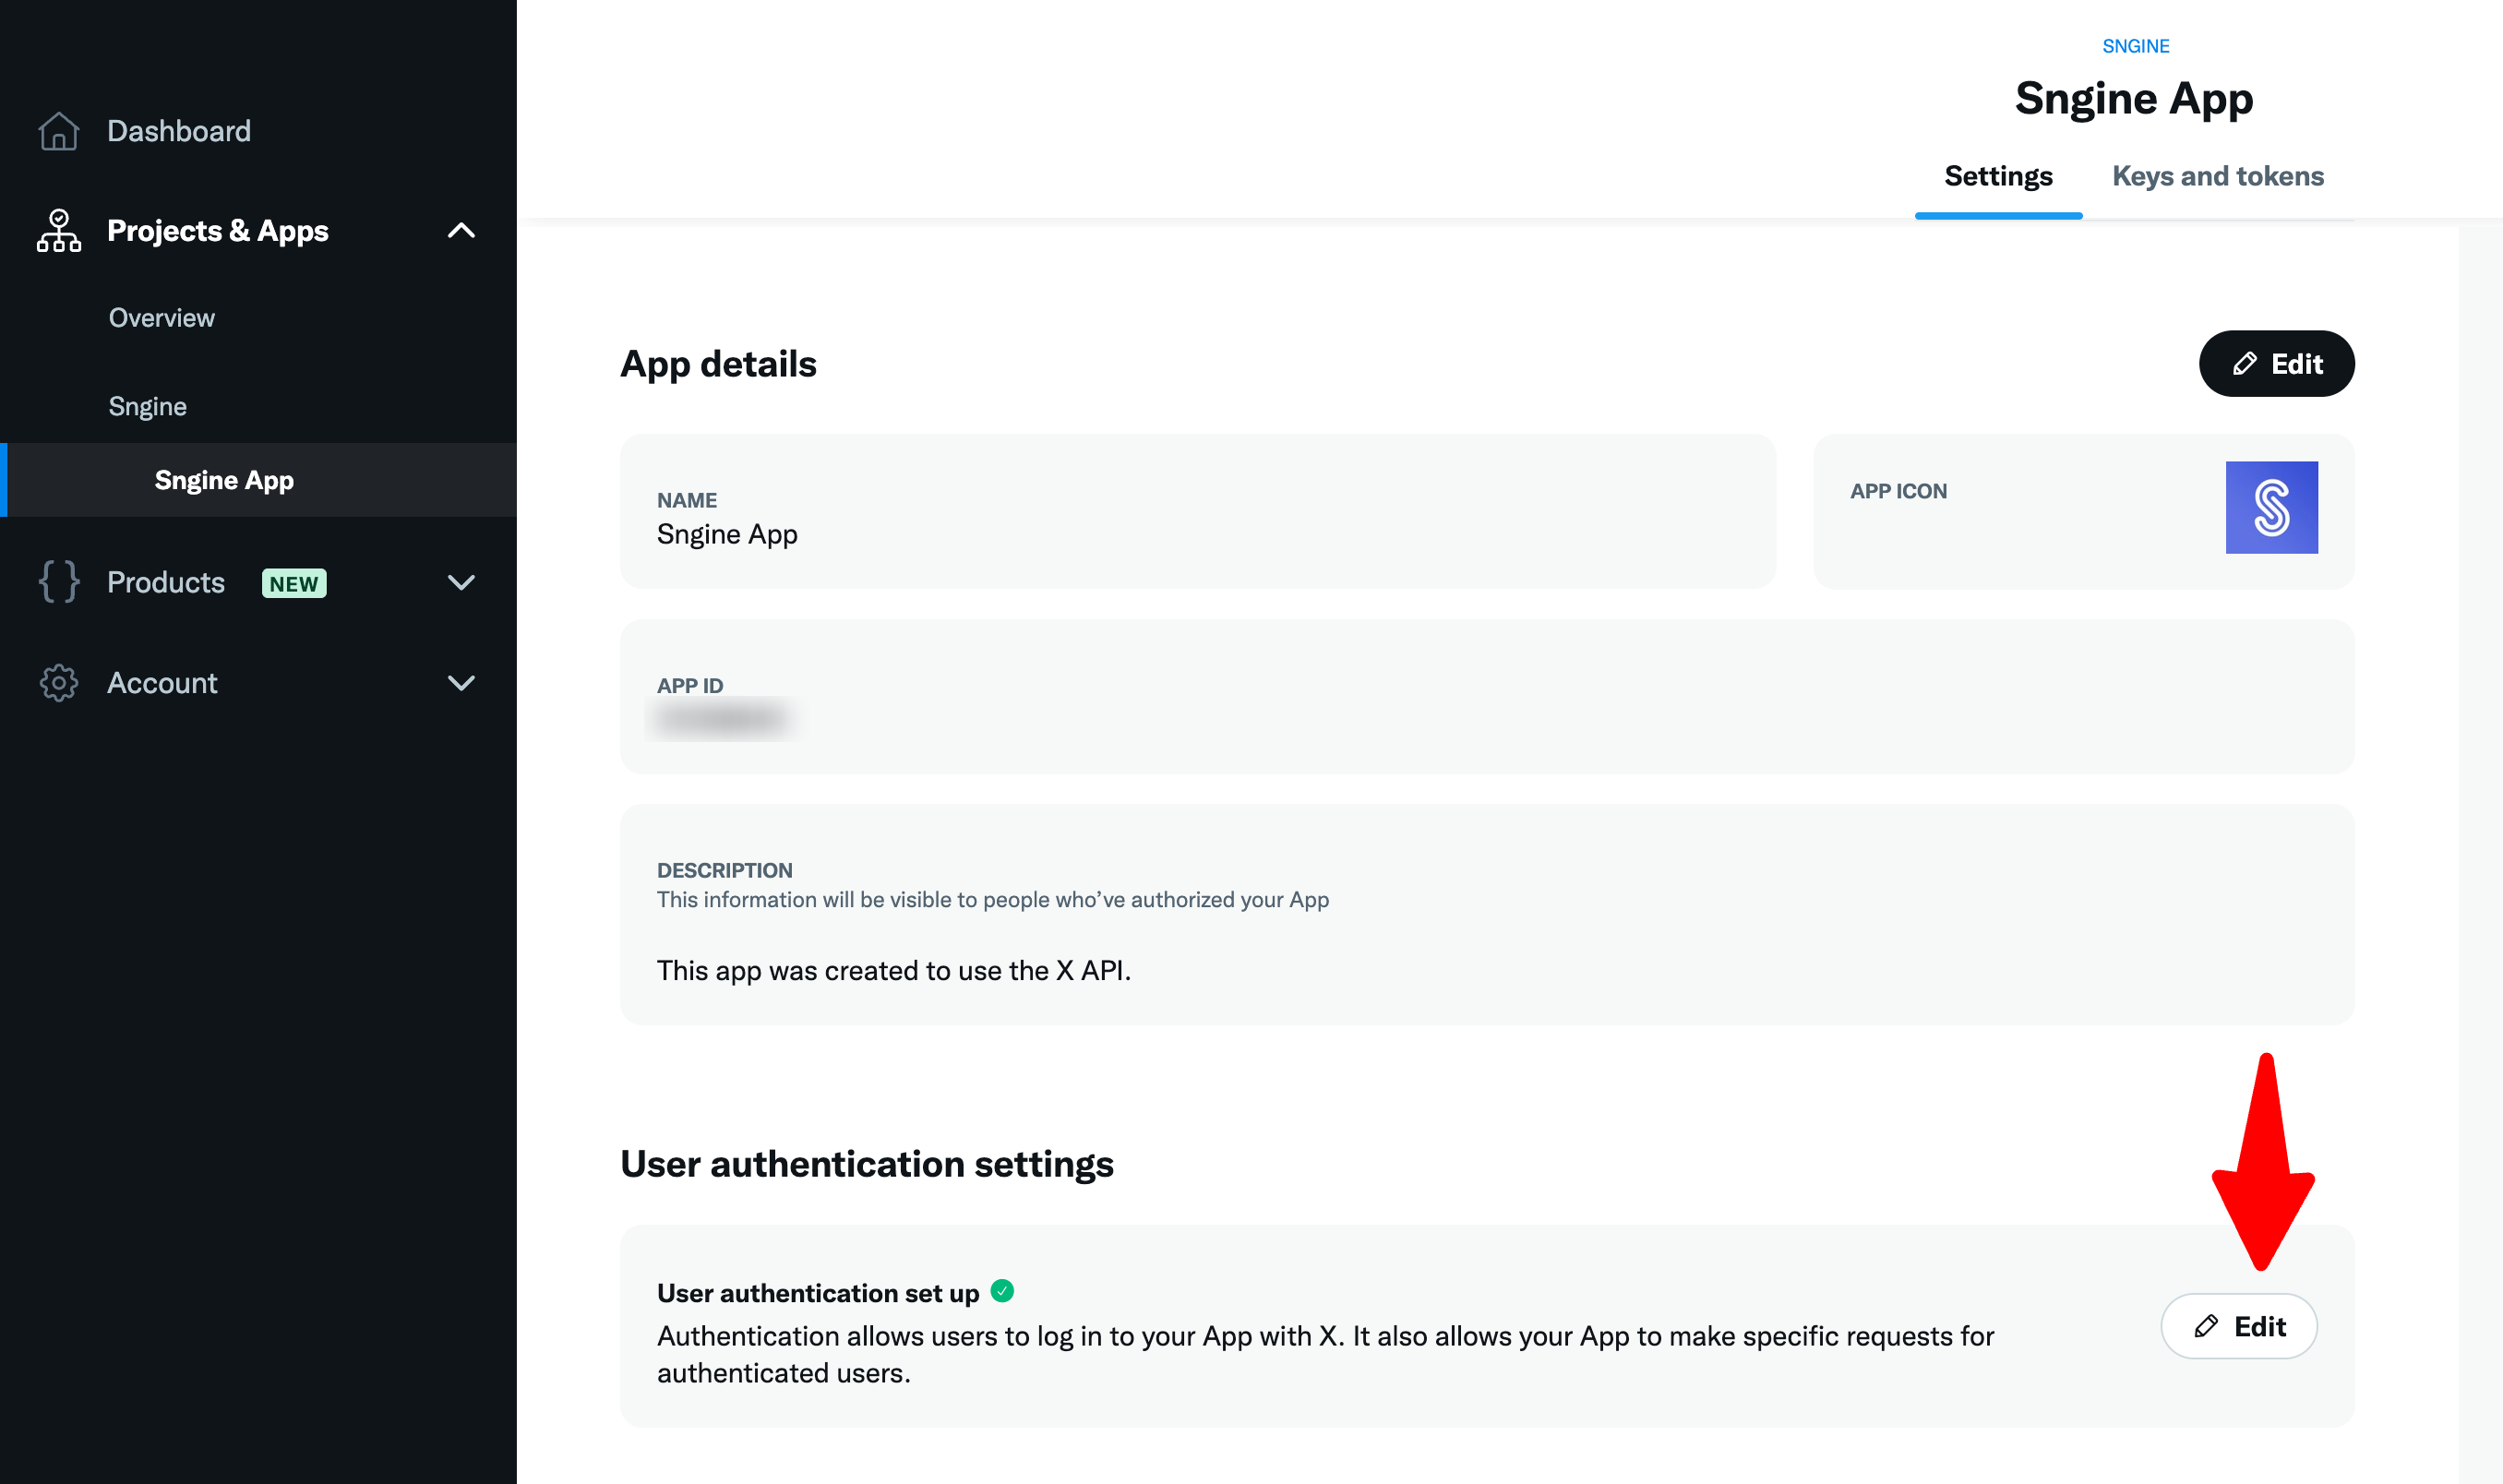Click pencil icon in App details Edit
2503x1484 pixels.
click(x=2244, y=364)
